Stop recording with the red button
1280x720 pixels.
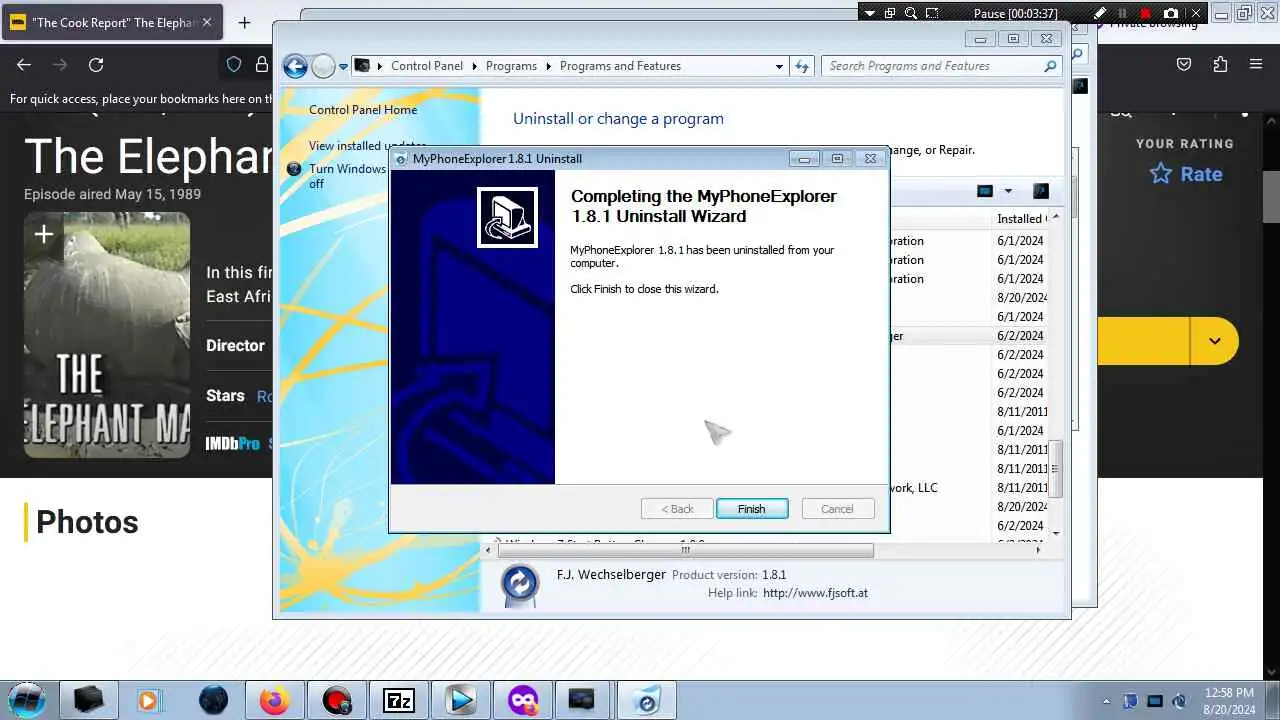(1146, 13)
